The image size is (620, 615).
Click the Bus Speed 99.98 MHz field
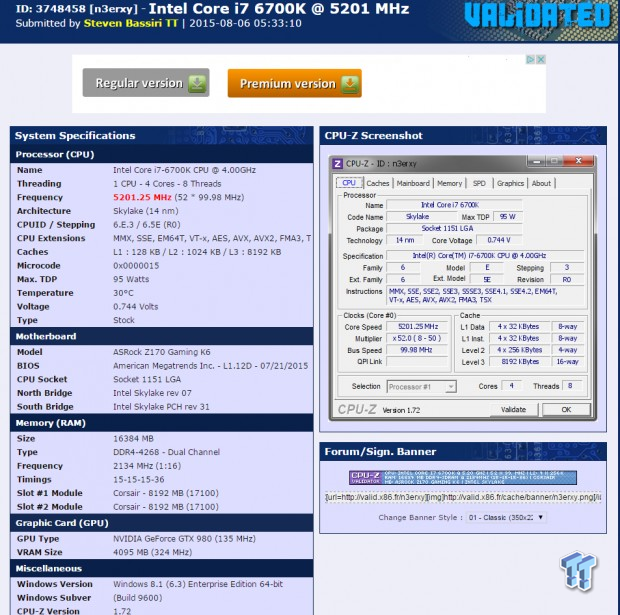point(418,350)
